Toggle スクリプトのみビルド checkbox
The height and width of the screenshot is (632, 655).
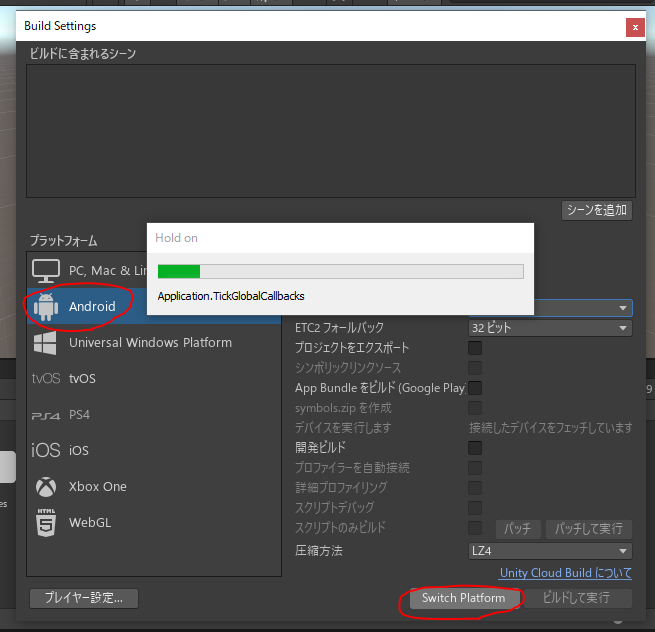[x=475, y=528]
